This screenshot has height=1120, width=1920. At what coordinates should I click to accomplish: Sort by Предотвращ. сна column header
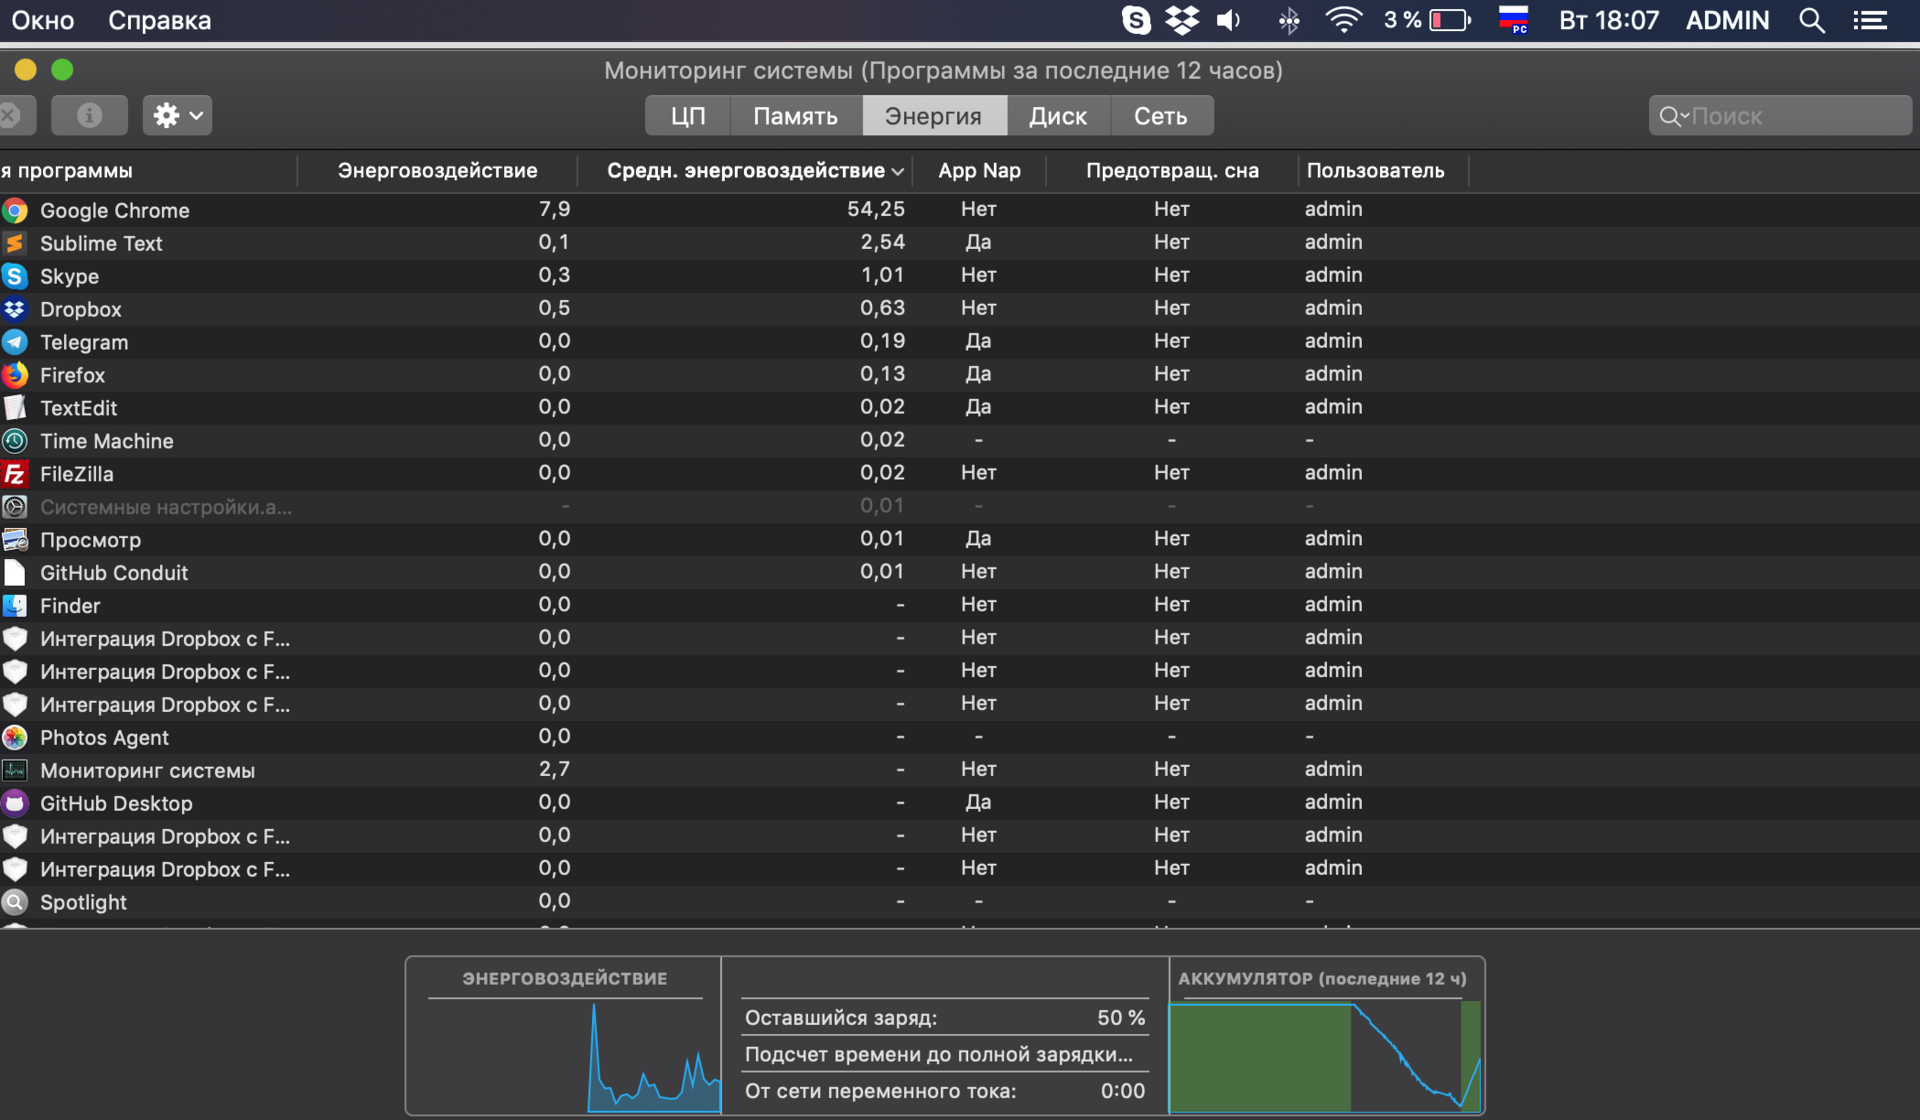(1172, 171)
